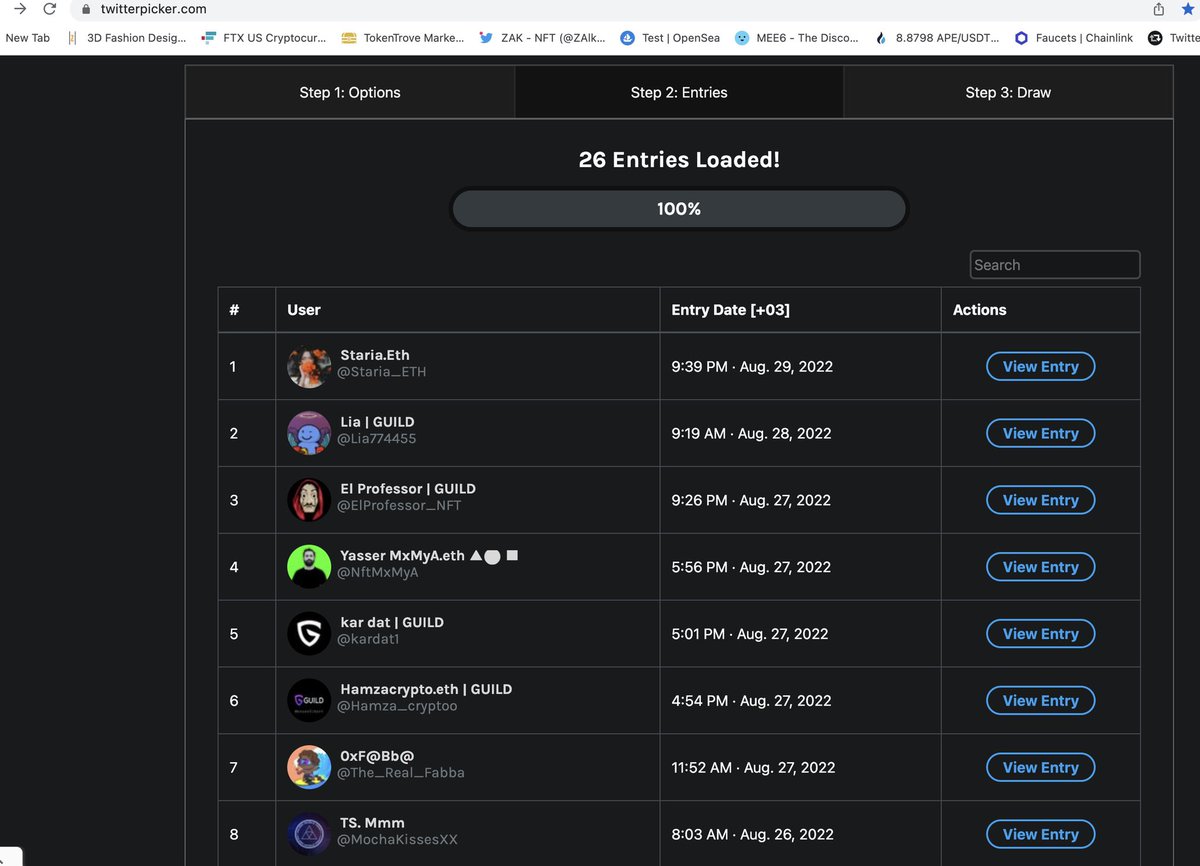The width and height of the screenshot is (1200, 866).
Task: Open @Staria_ETH handle
Action: click(382, 372)
